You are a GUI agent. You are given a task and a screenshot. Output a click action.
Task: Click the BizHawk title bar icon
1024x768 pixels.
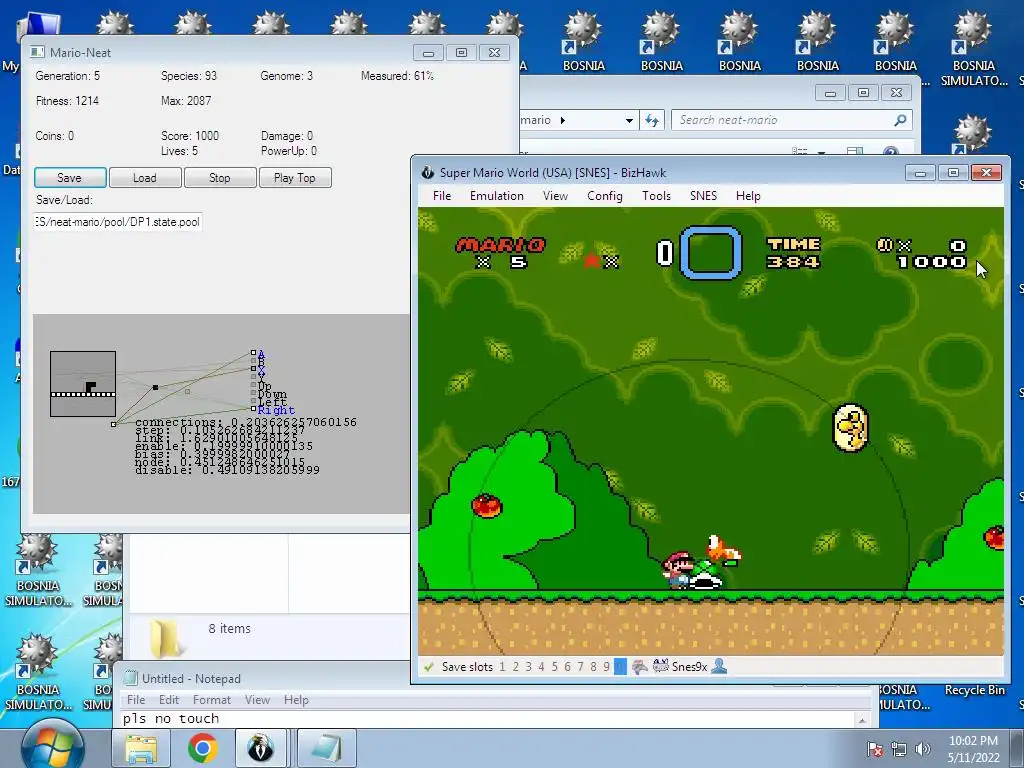coord(428,172)
